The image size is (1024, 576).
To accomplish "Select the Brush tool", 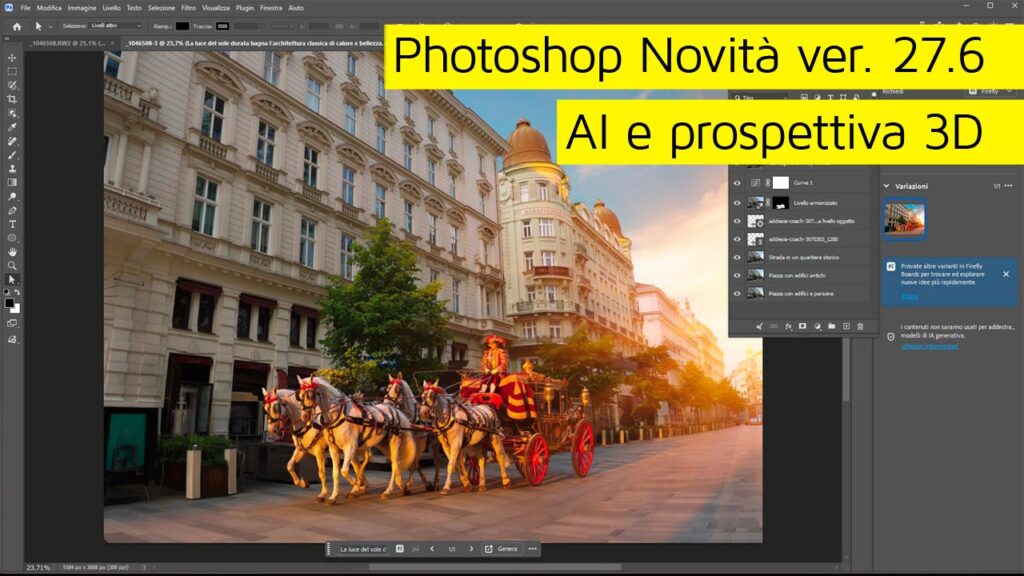I will point(12,155).
